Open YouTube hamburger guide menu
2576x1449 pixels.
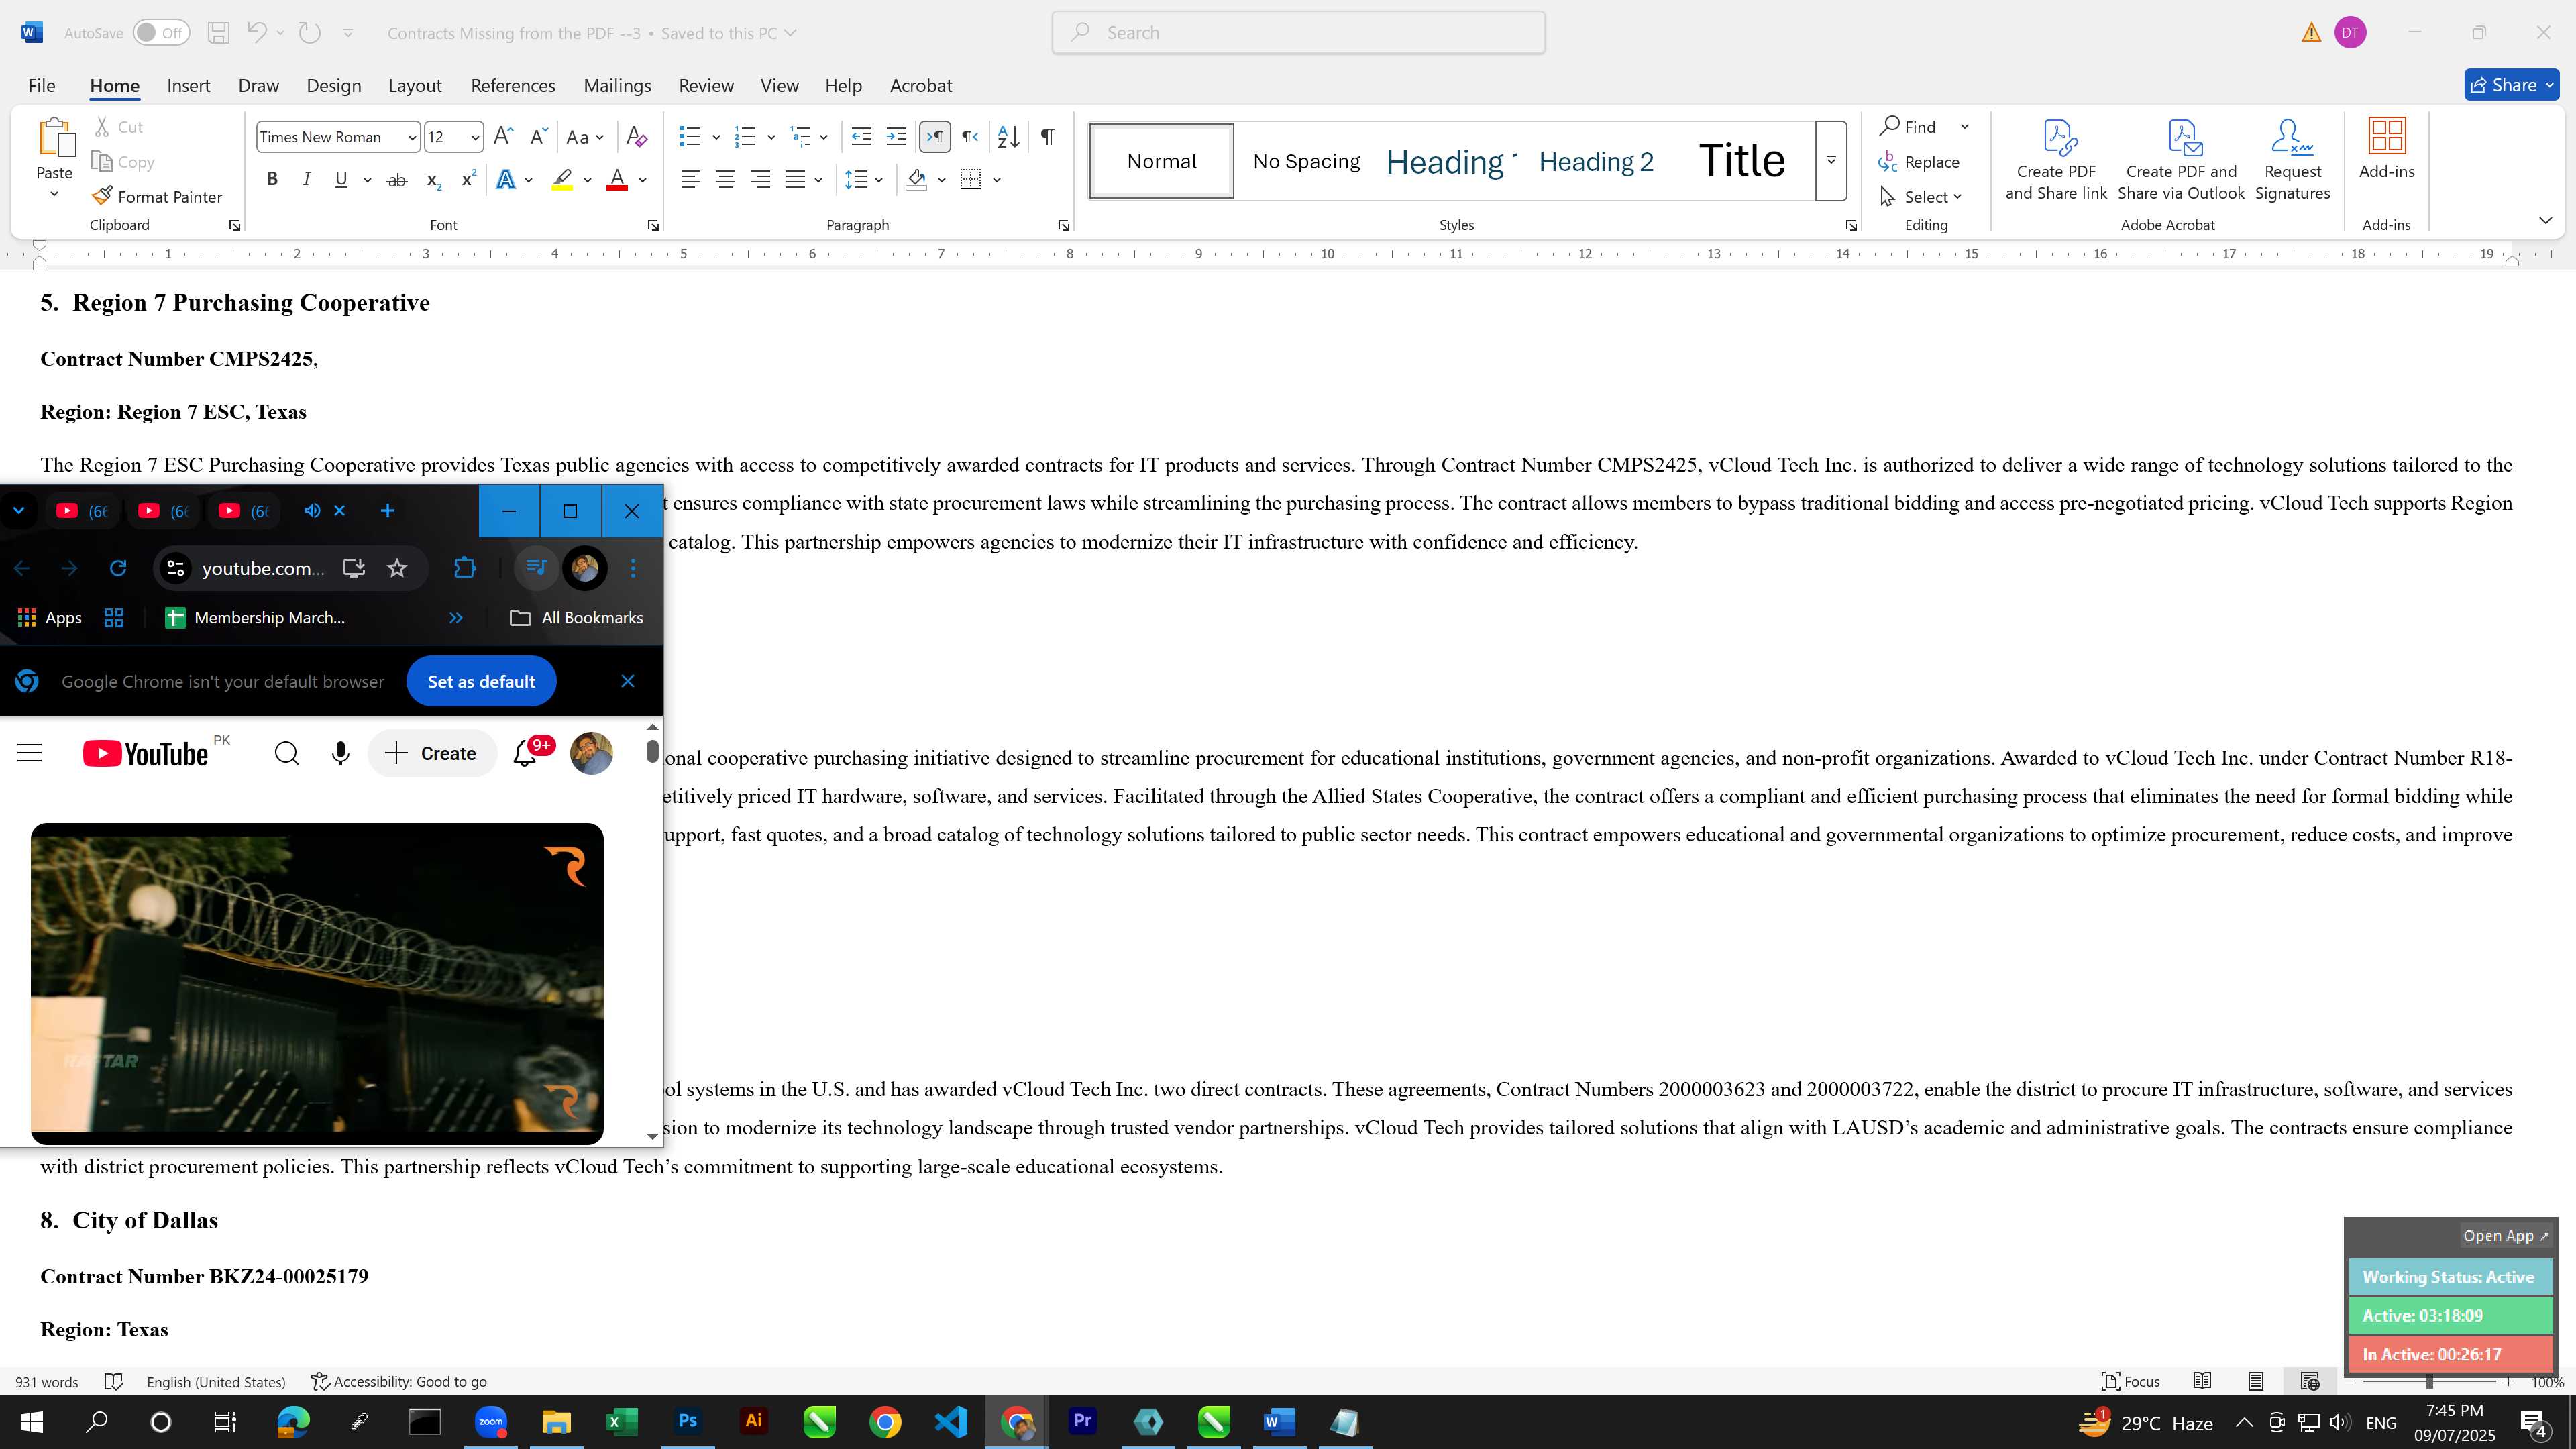[30, 754]
